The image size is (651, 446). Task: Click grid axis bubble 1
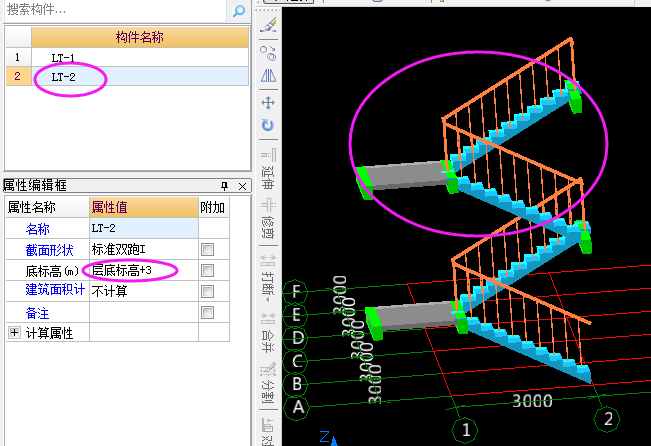point(465,430)
